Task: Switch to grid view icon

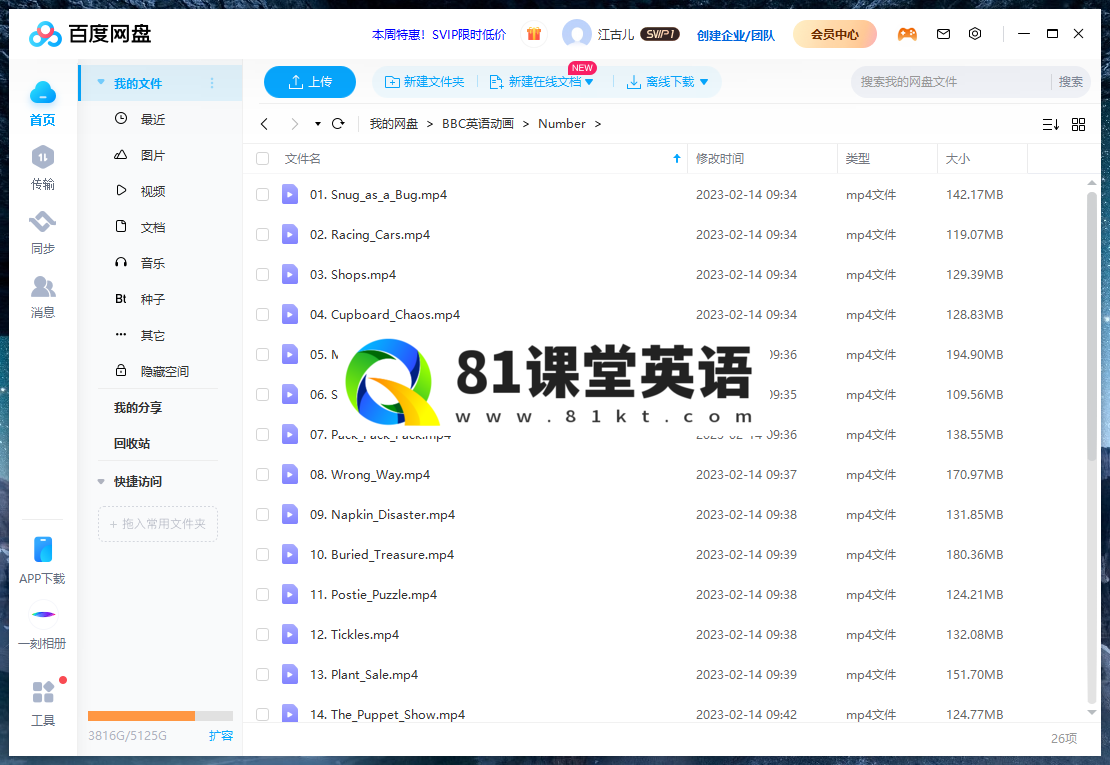Action: [1078, 125]
